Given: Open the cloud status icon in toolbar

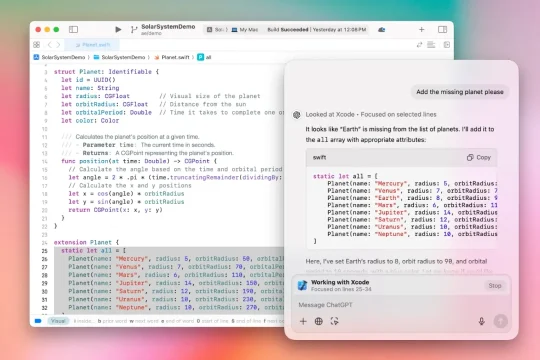Looking at the screenshot, I should click(x=382, y=30).
